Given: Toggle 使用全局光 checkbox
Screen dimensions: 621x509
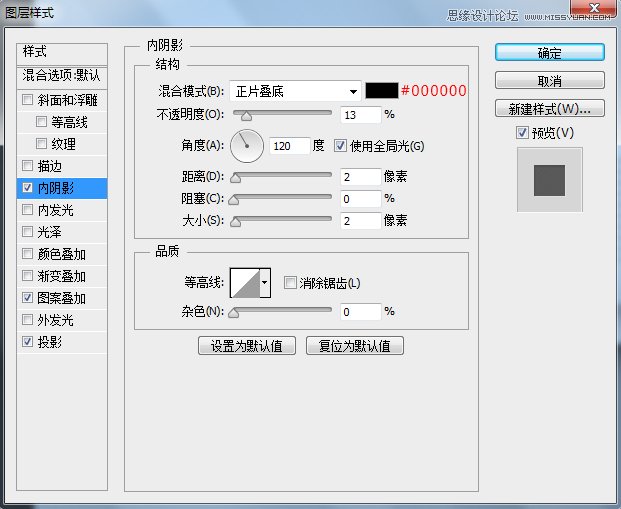Looking at the screenshot, I should (x=340, y=146).
